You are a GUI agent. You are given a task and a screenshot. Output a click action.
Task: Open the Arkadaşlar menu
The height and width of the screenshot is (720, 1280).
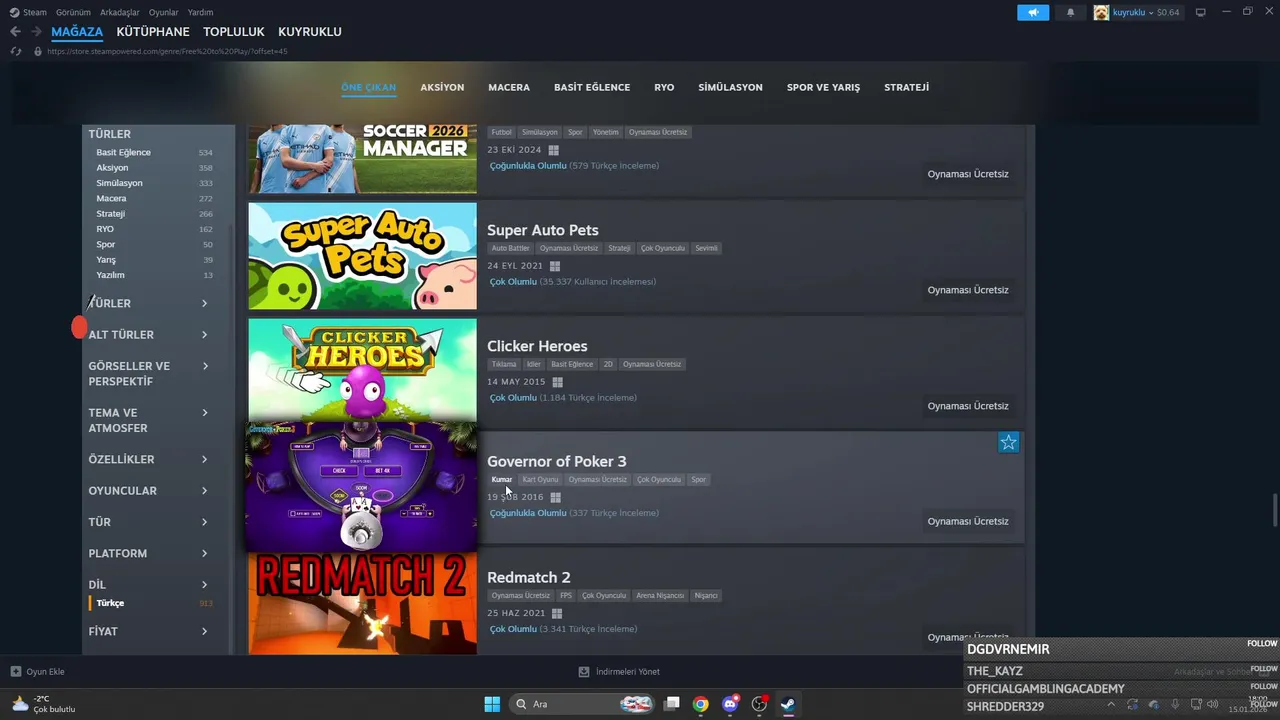pos(120,12)
